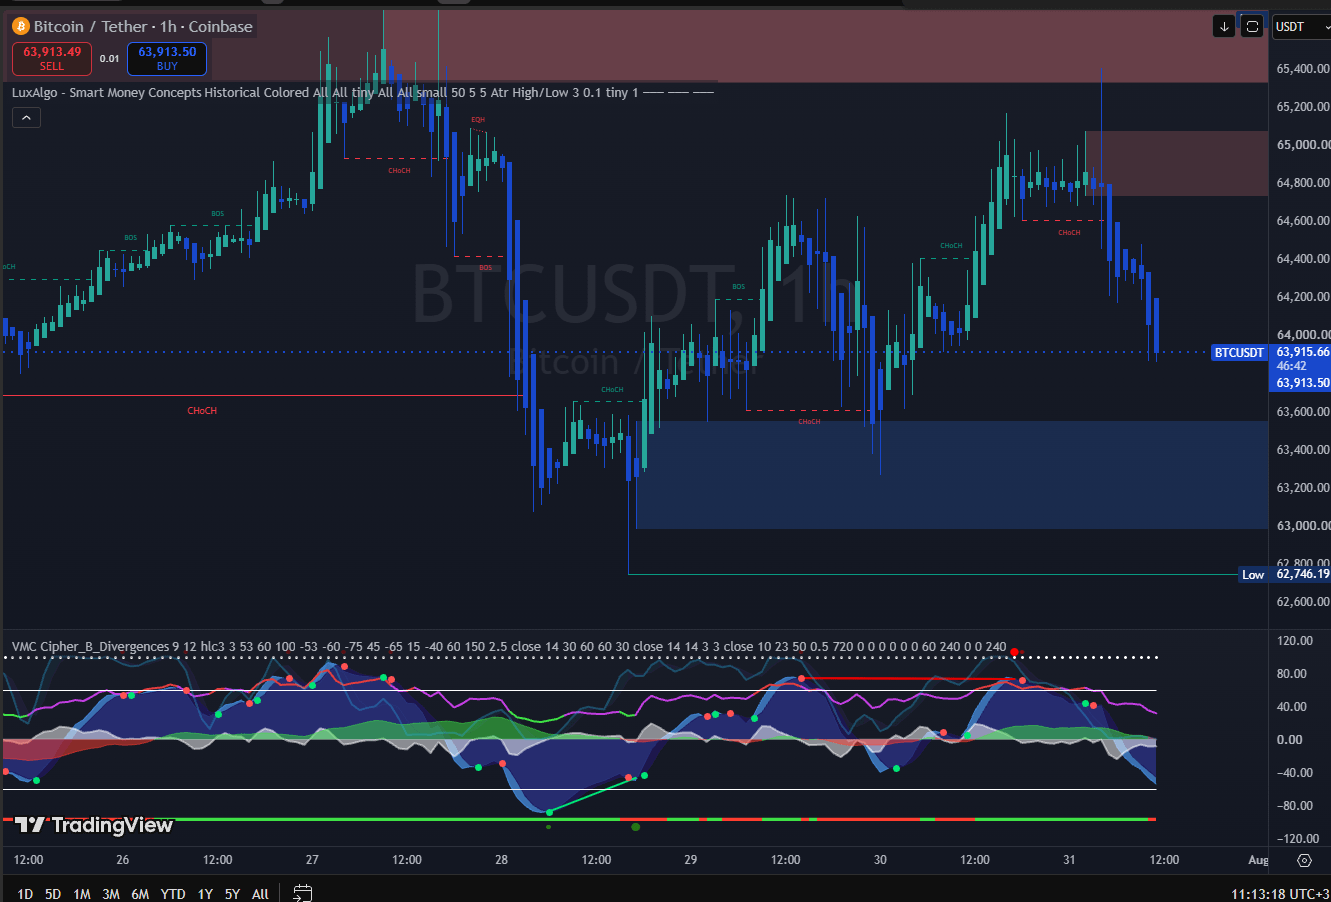The image size is (1331, 902).
Task: Click the BTCUSDT current price label
Action: (1239, 353)
